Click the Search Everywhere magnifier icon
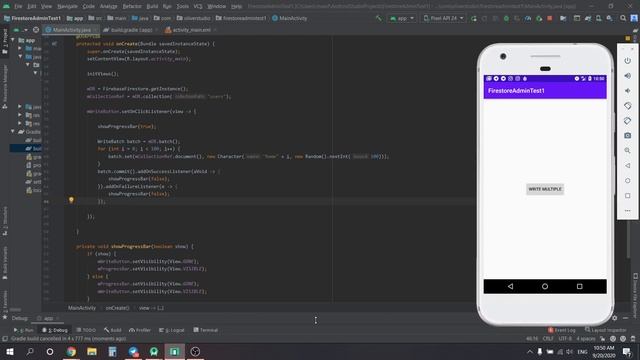Screen dimensions: 640x360 (x=623, y=18)
